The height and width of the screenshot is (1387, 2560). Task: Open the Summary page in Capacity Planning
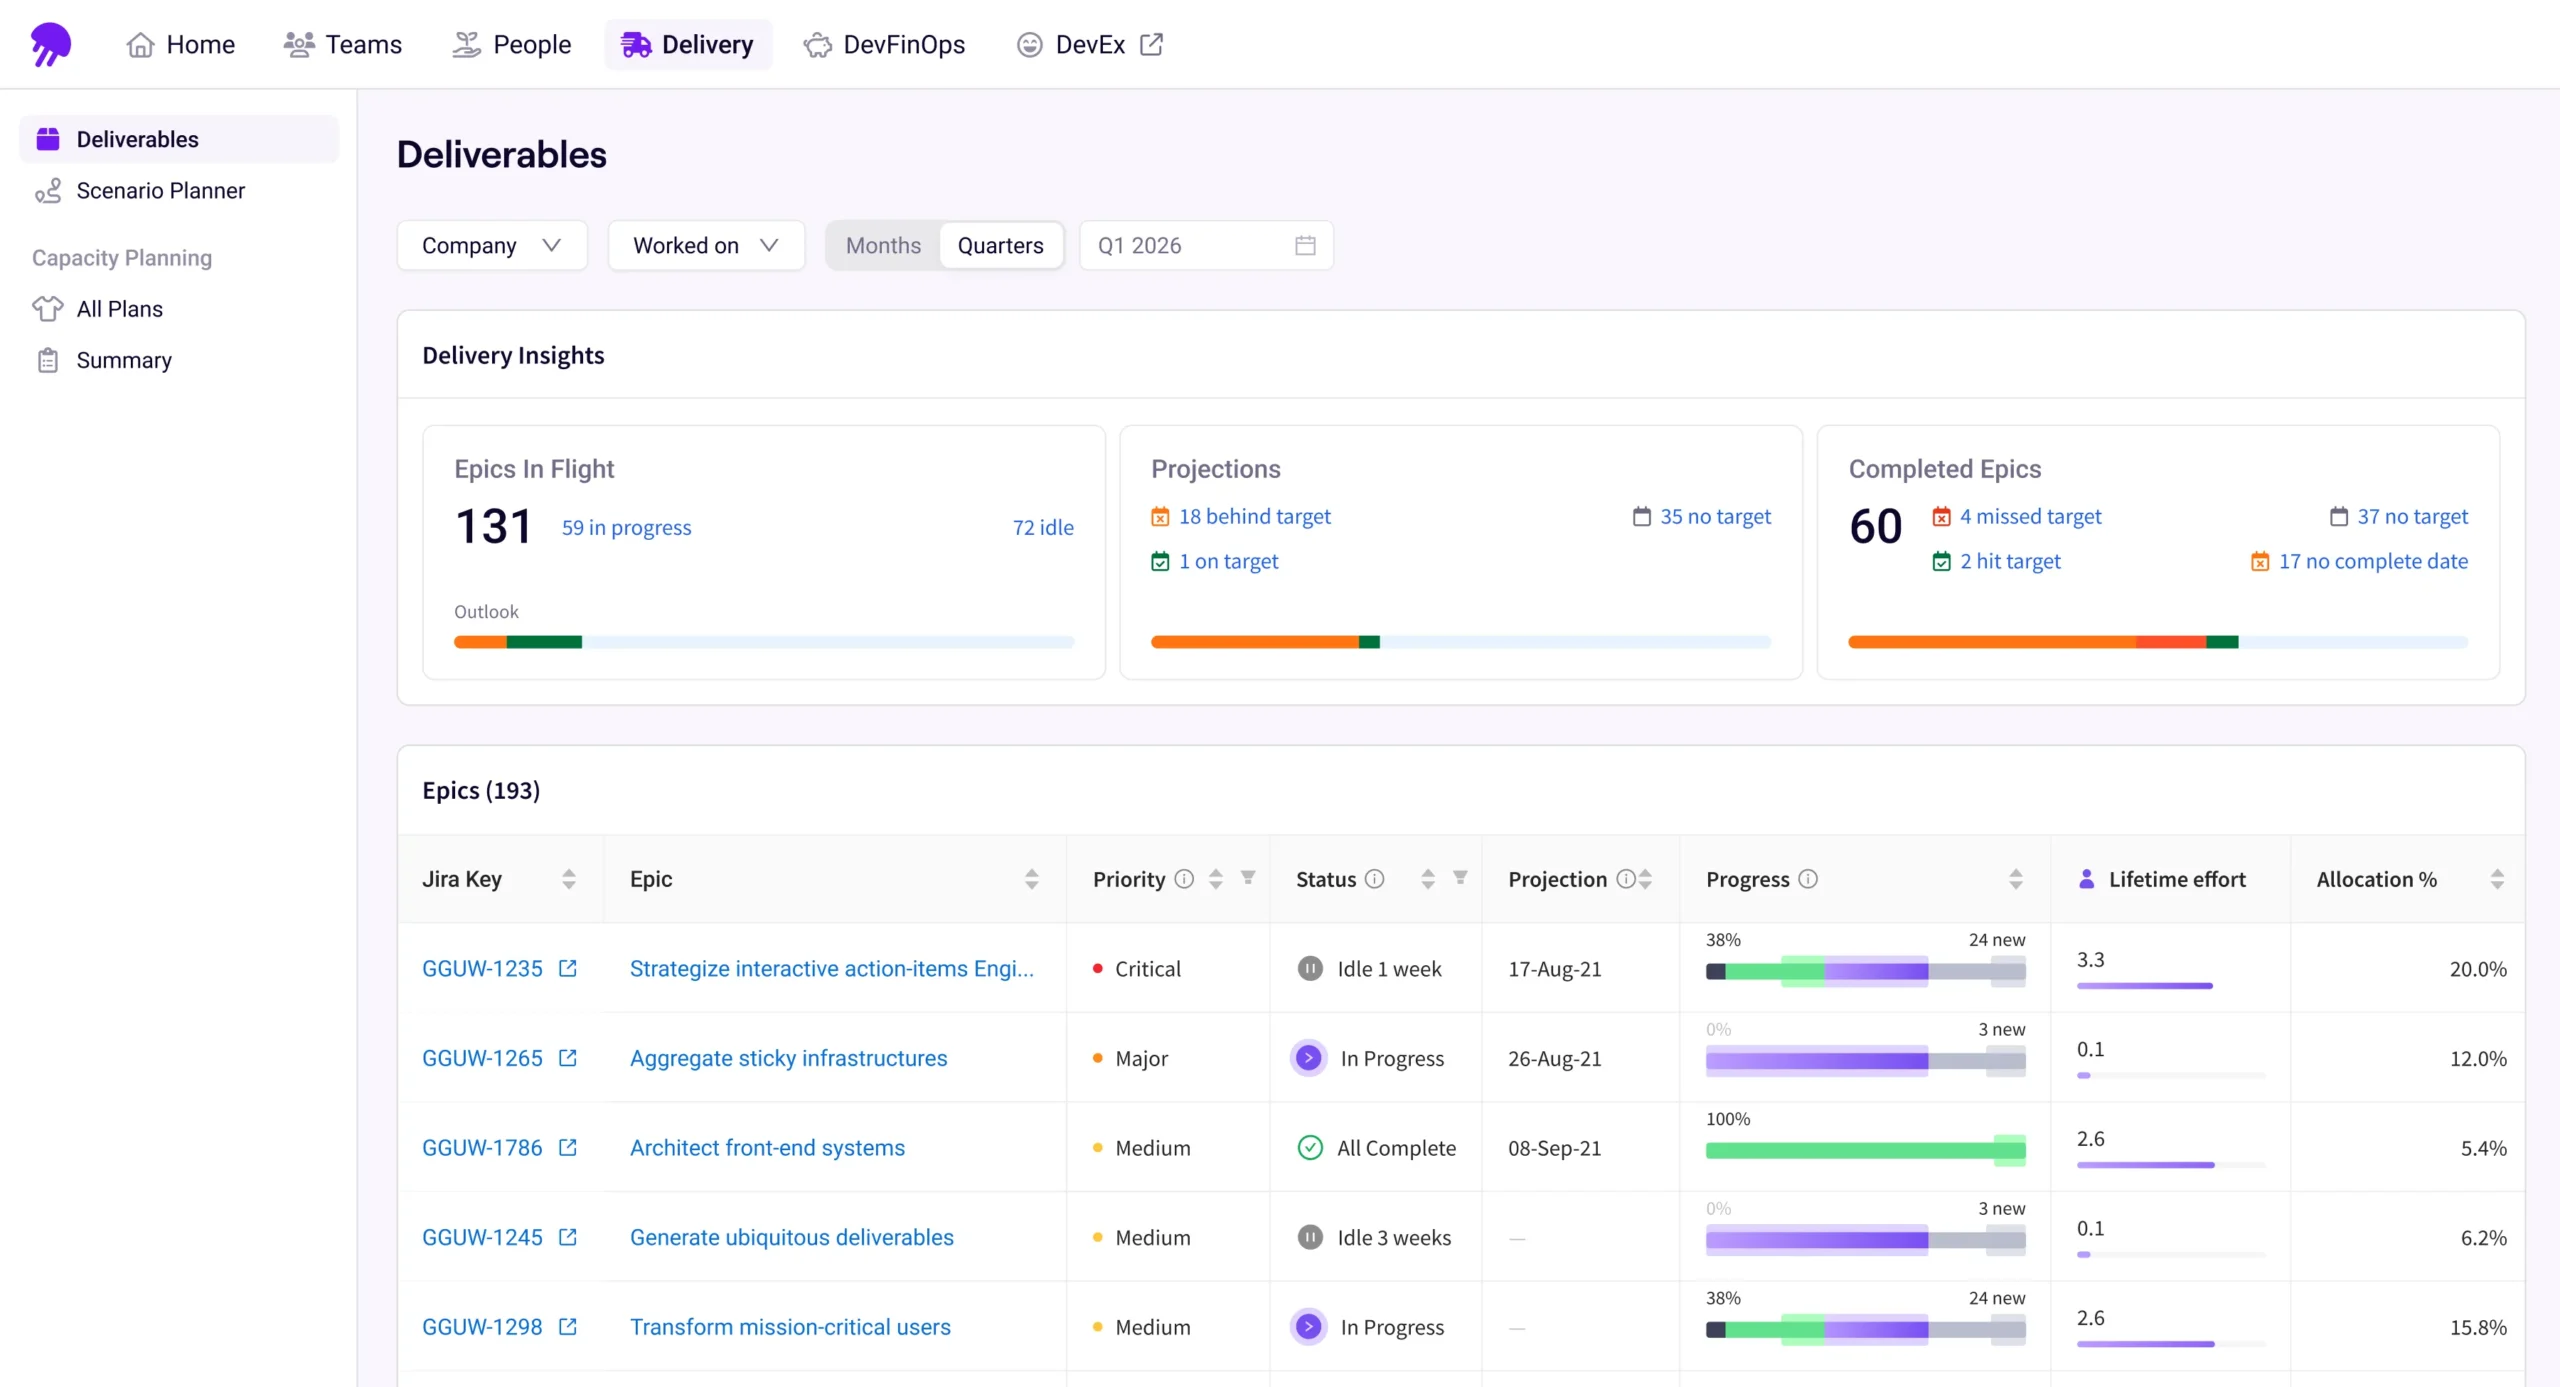(x=123, y=360)
